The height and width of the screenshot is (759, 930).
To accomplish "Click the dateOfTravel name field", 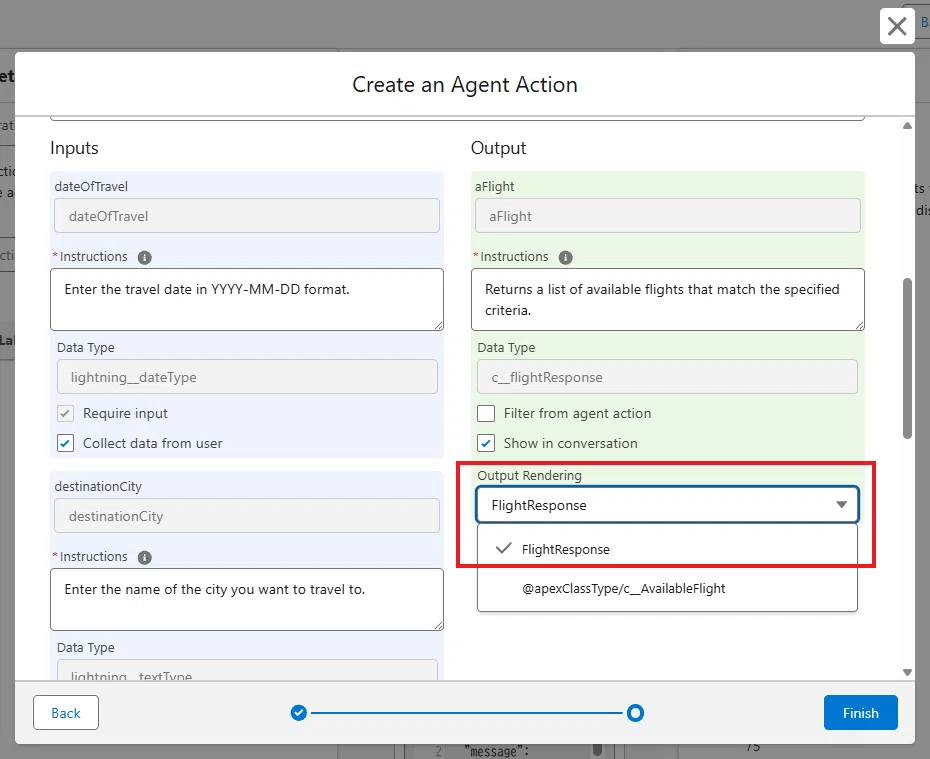I will click(x=247, y=216).
